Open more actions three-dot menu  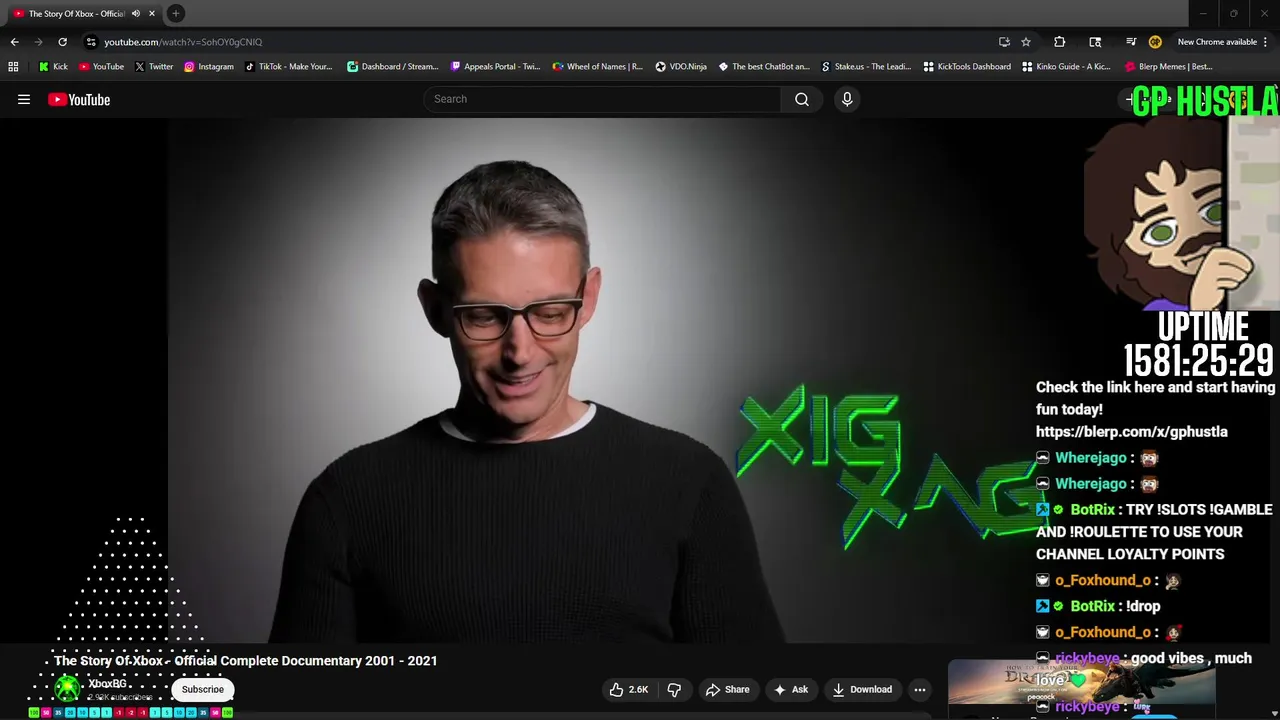(x=920, y=689)
